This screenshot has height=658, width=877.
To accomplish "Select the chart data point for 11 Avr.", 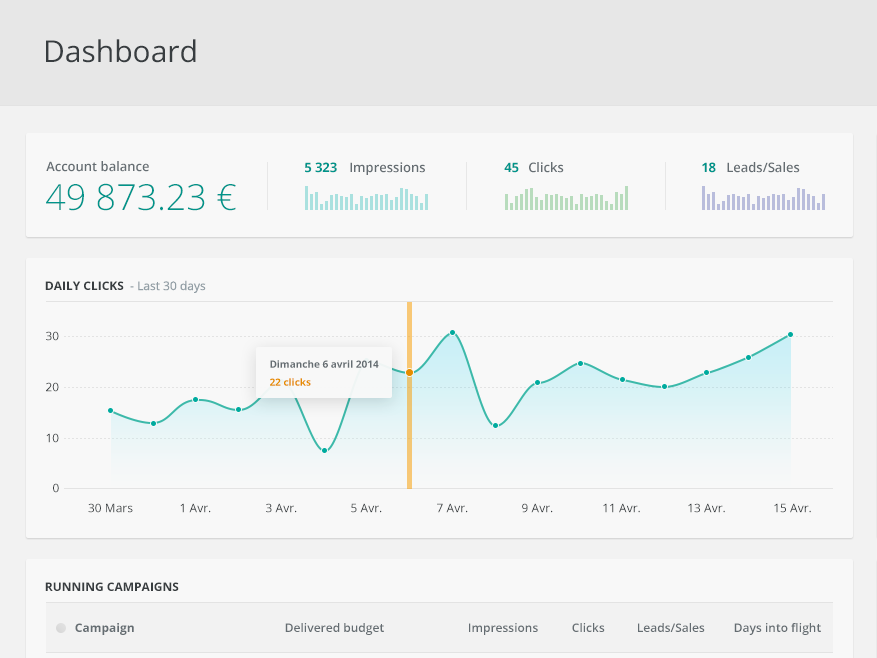I will 623,379.
